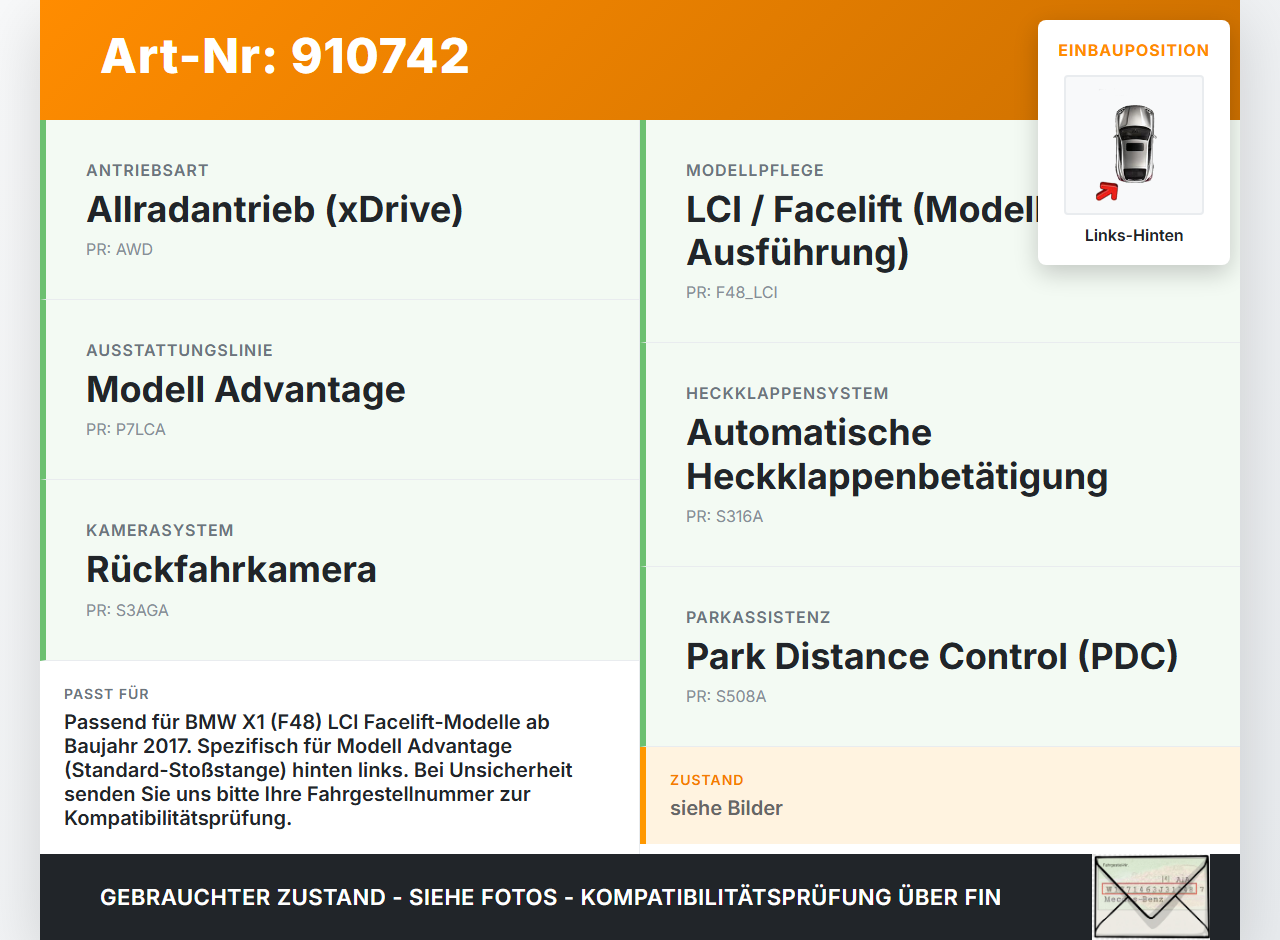Select the Automatische Heckklappenbetätigung card
The image size is (1280, 940).
(x=940, y=455)
